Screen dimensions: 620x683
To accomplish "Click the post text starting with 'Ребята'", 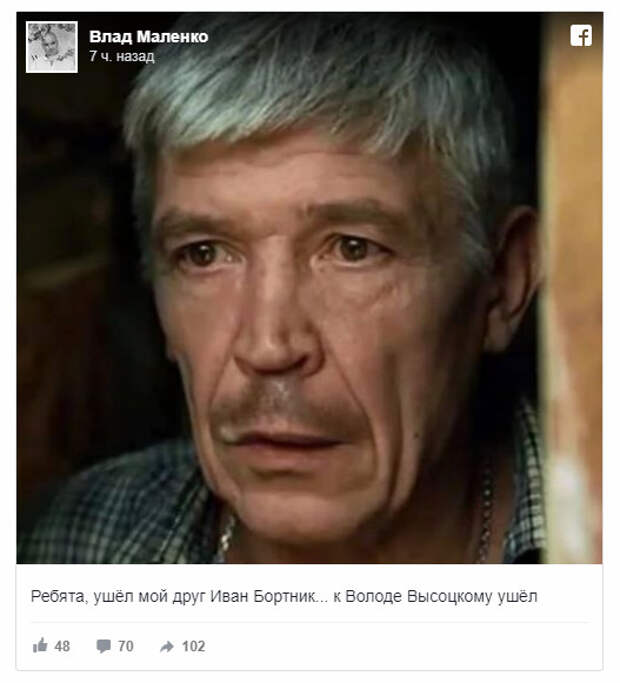I will click(x=284, y=596).
